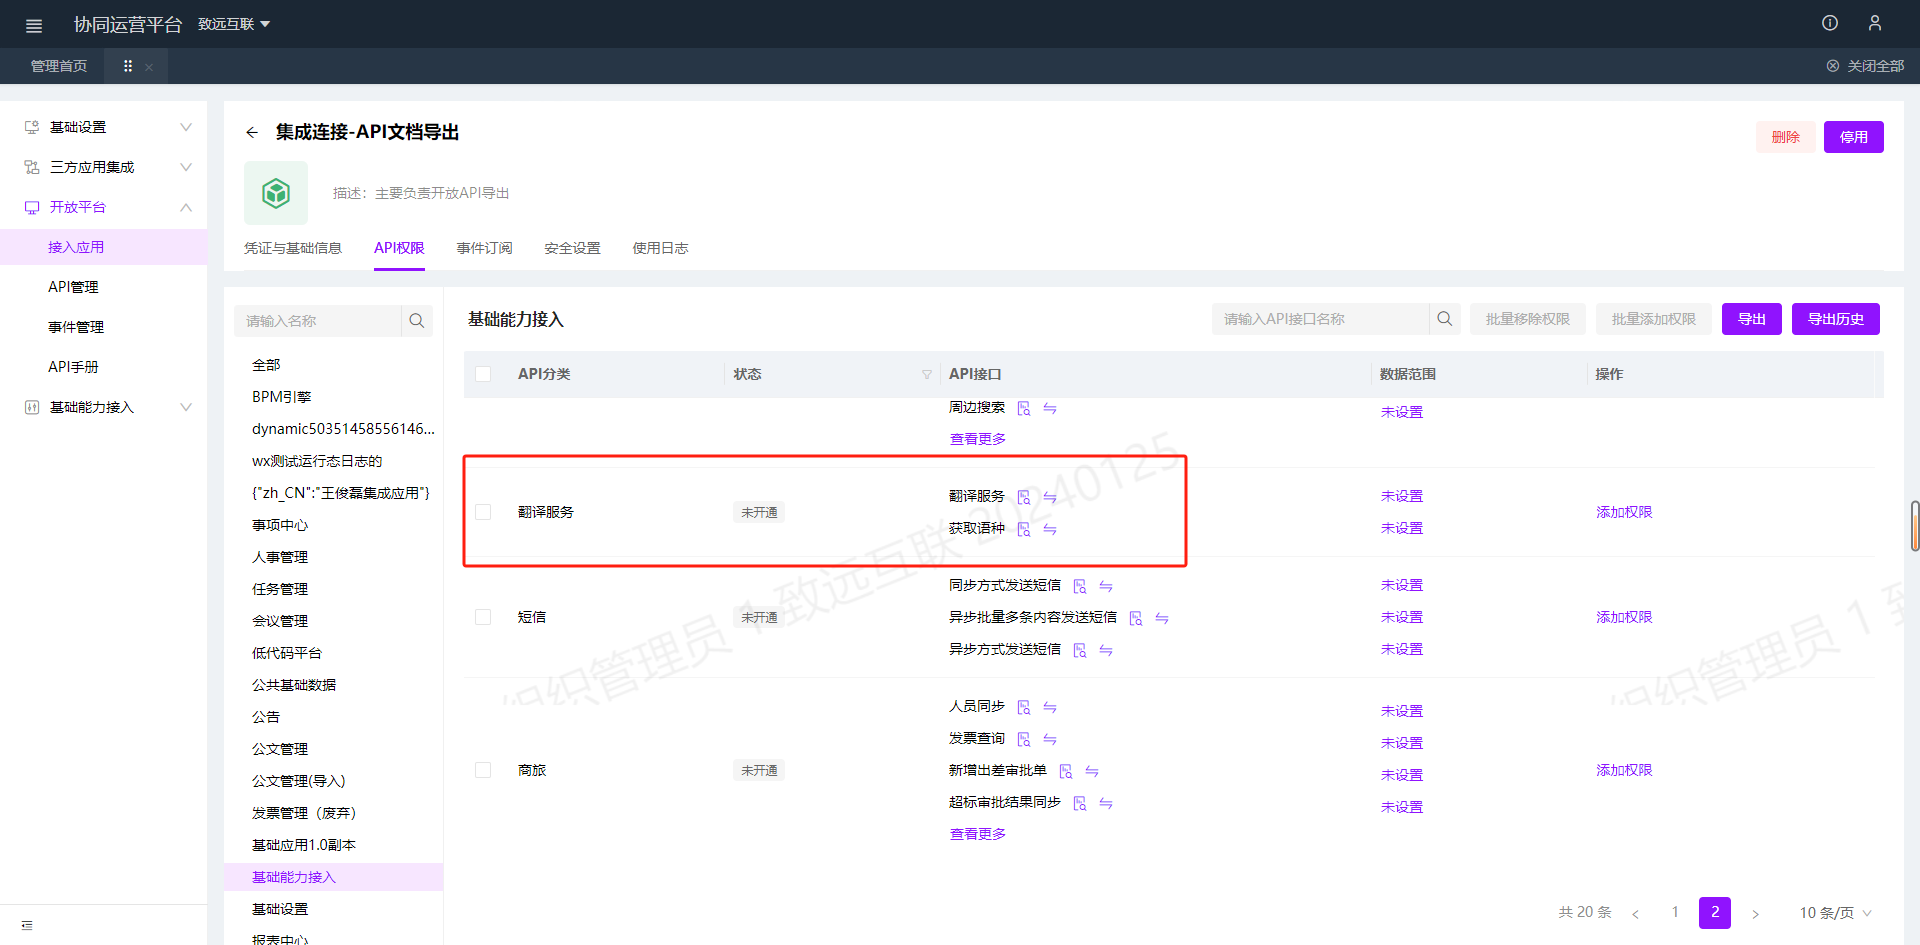The width and height of the screenshot is (1920, 945).
Task: Toggle the select-all checkbox in table header
Action: (x=483, y=374)
